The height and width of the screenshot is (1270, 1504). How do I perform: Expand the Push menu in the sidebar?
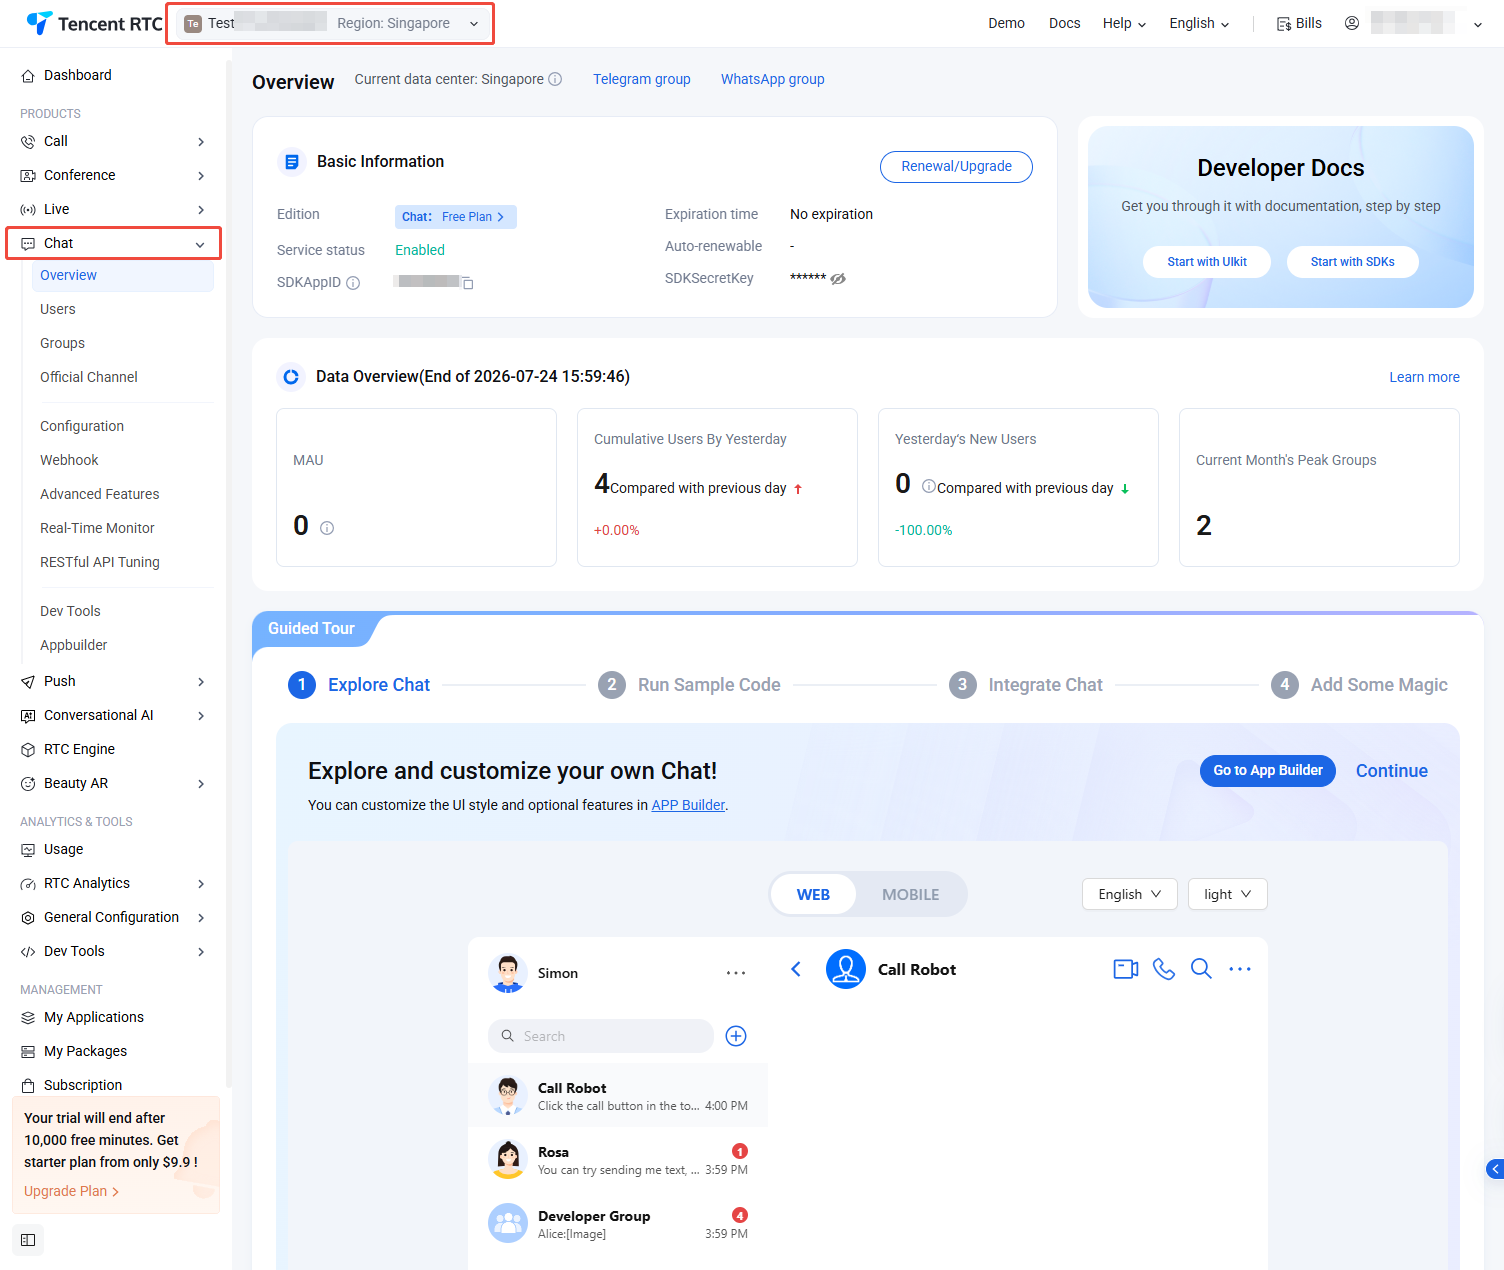tap(114, 681)
